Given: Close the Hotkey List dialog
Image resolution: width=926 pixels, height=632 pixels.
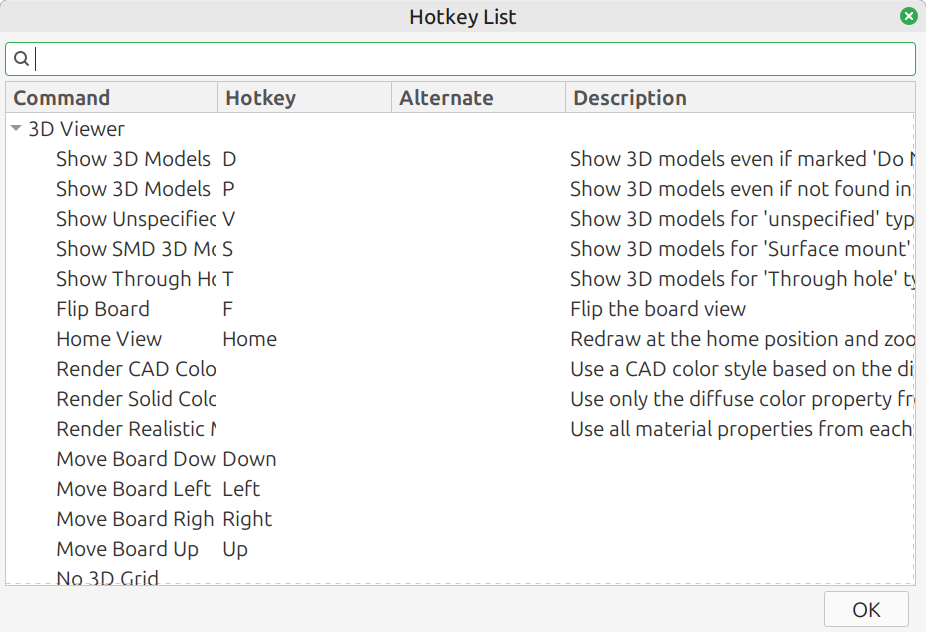Looking at the screenshot, I should [x=908, y=16].
